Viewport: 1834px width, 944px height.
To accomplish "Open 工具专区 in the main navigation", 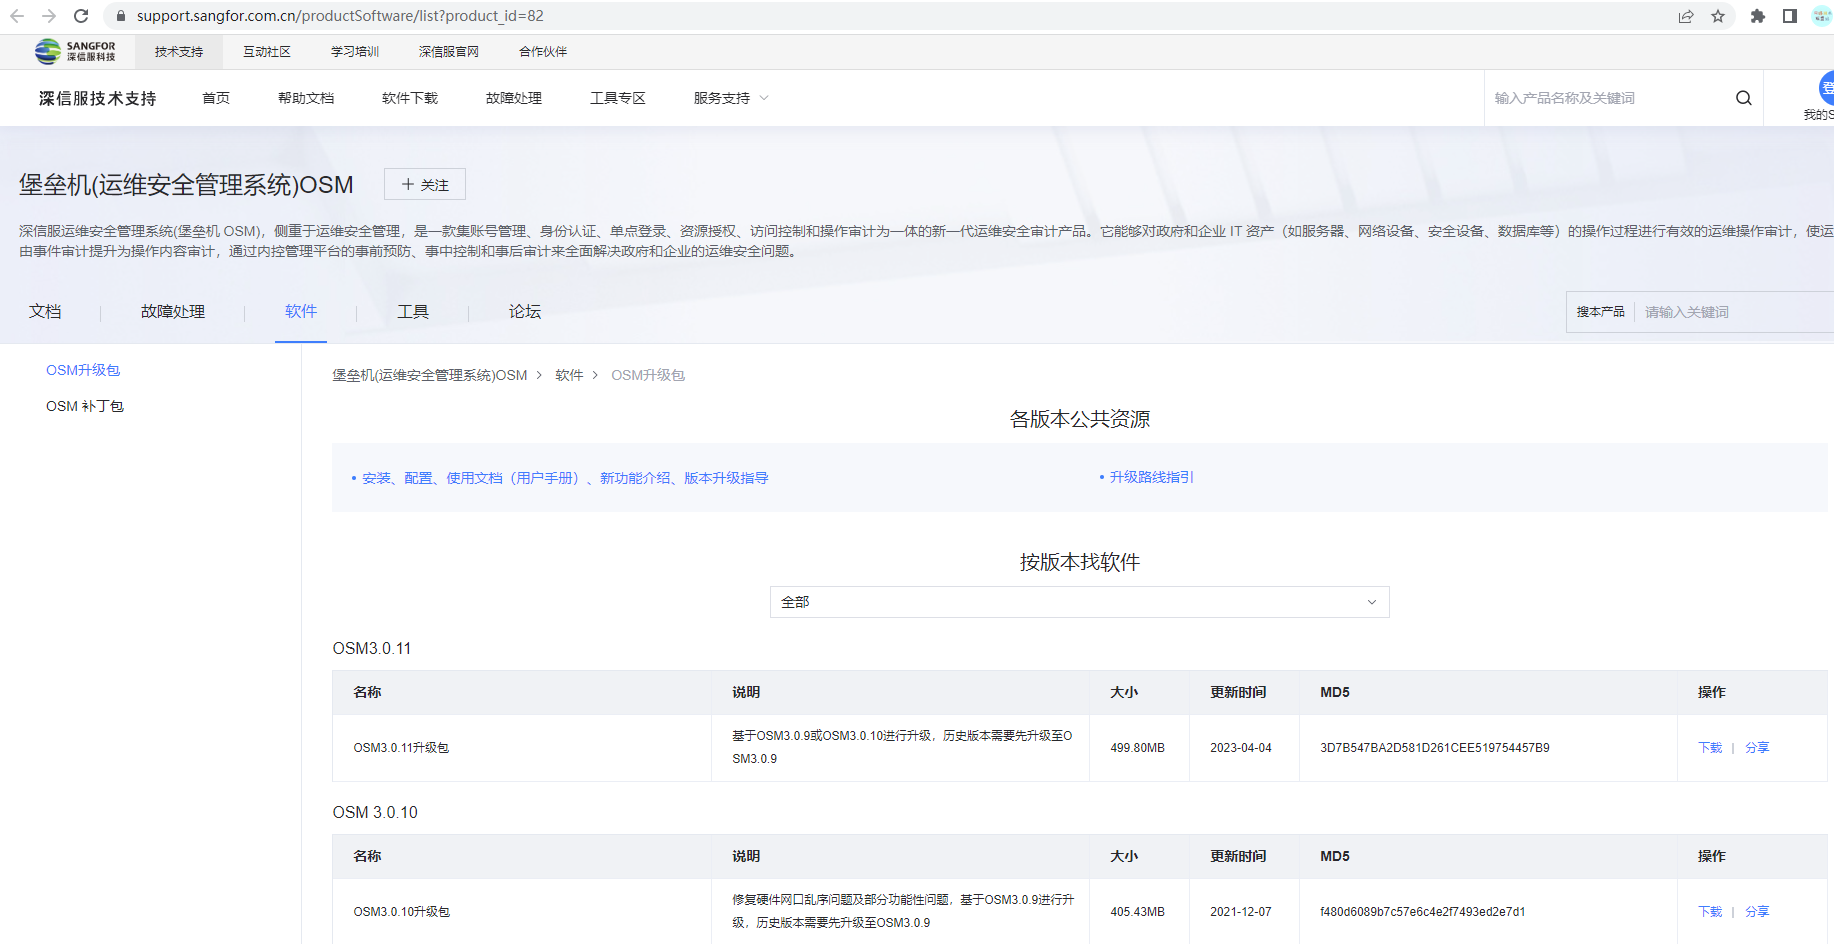I will (618, 98).
